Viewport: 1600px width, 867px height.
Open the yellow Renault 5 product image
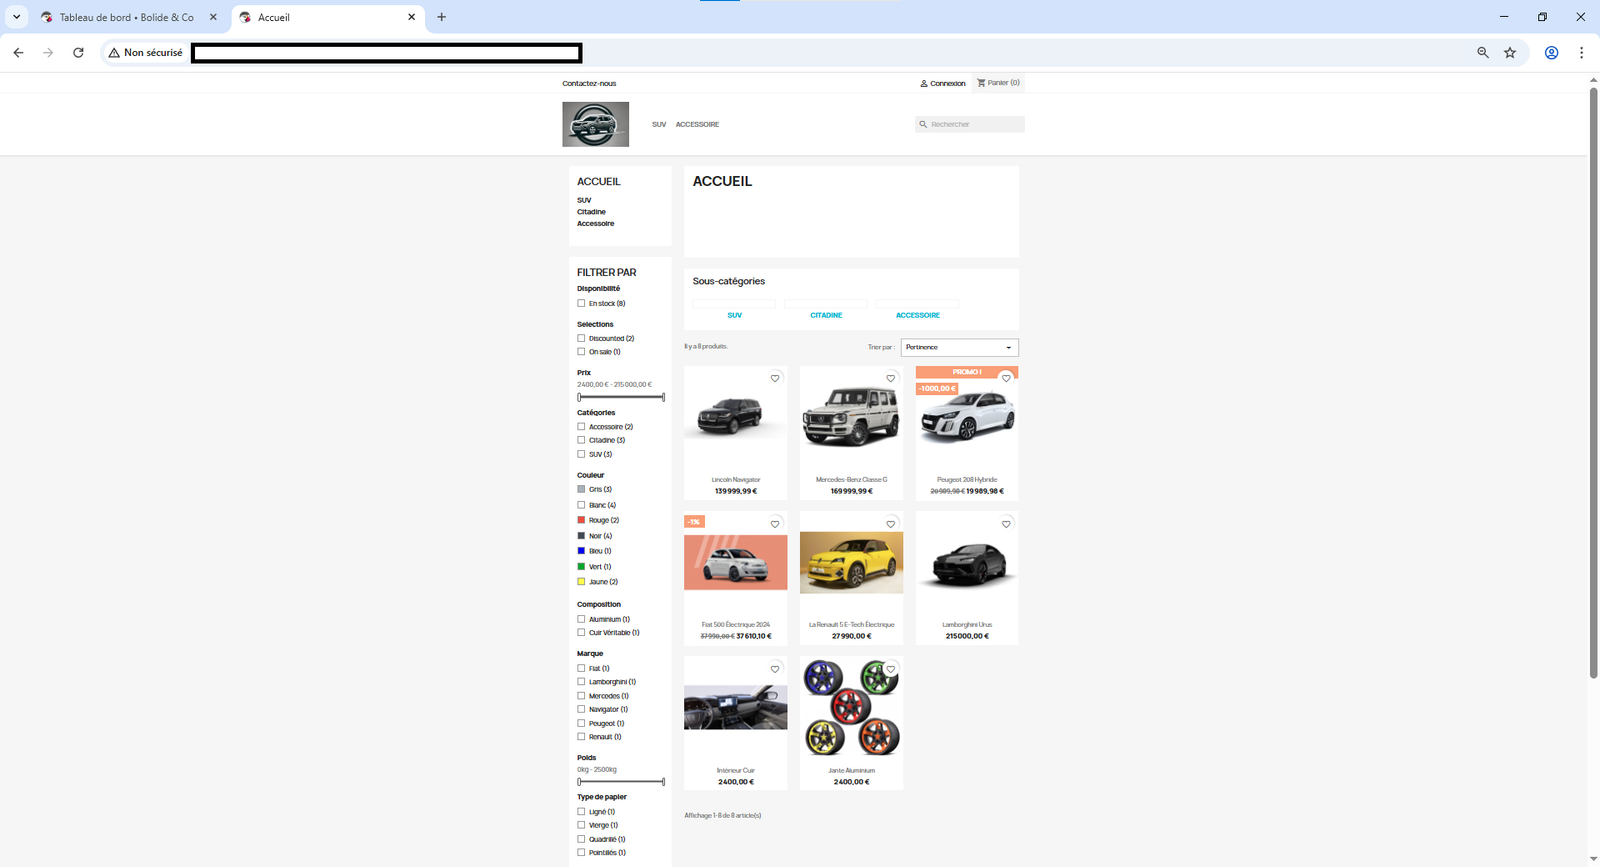click(851, 563)
